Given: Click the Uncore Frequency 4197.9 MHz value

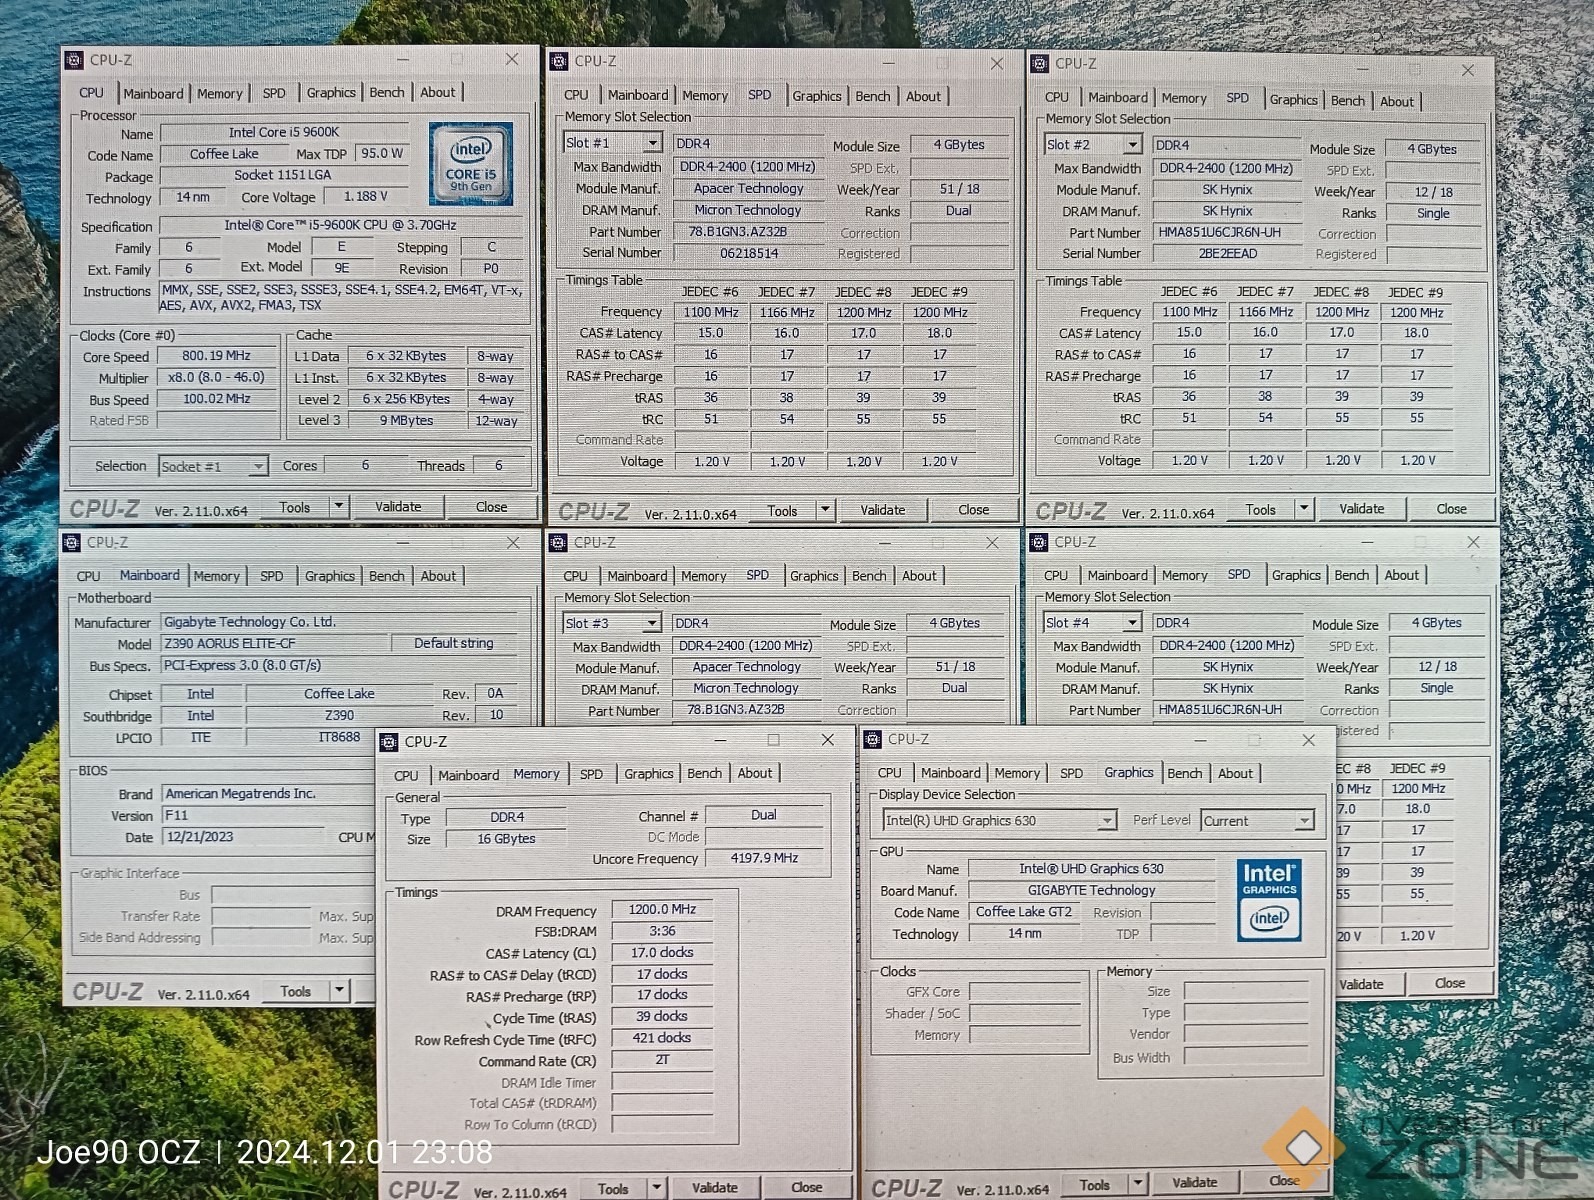Looking at the screenshot, I should (764, 858).
